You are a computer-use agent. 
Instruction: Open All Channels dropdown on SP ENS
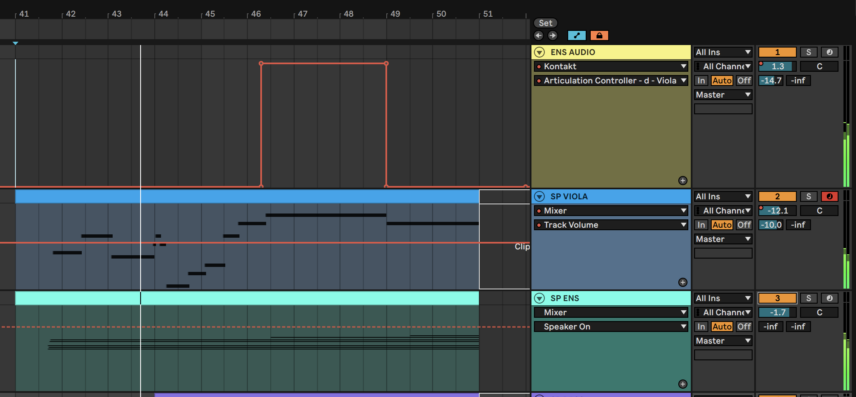[x=723, y=312]
